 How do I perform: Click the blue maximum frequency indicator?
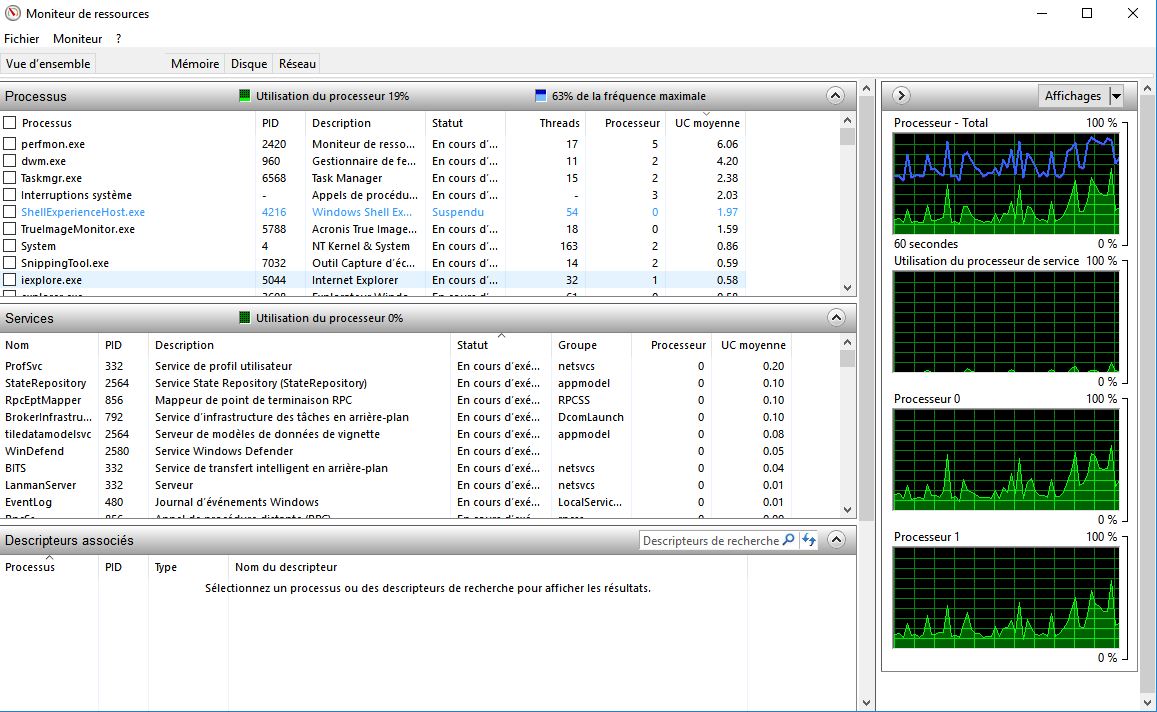(x=540, y=95)
